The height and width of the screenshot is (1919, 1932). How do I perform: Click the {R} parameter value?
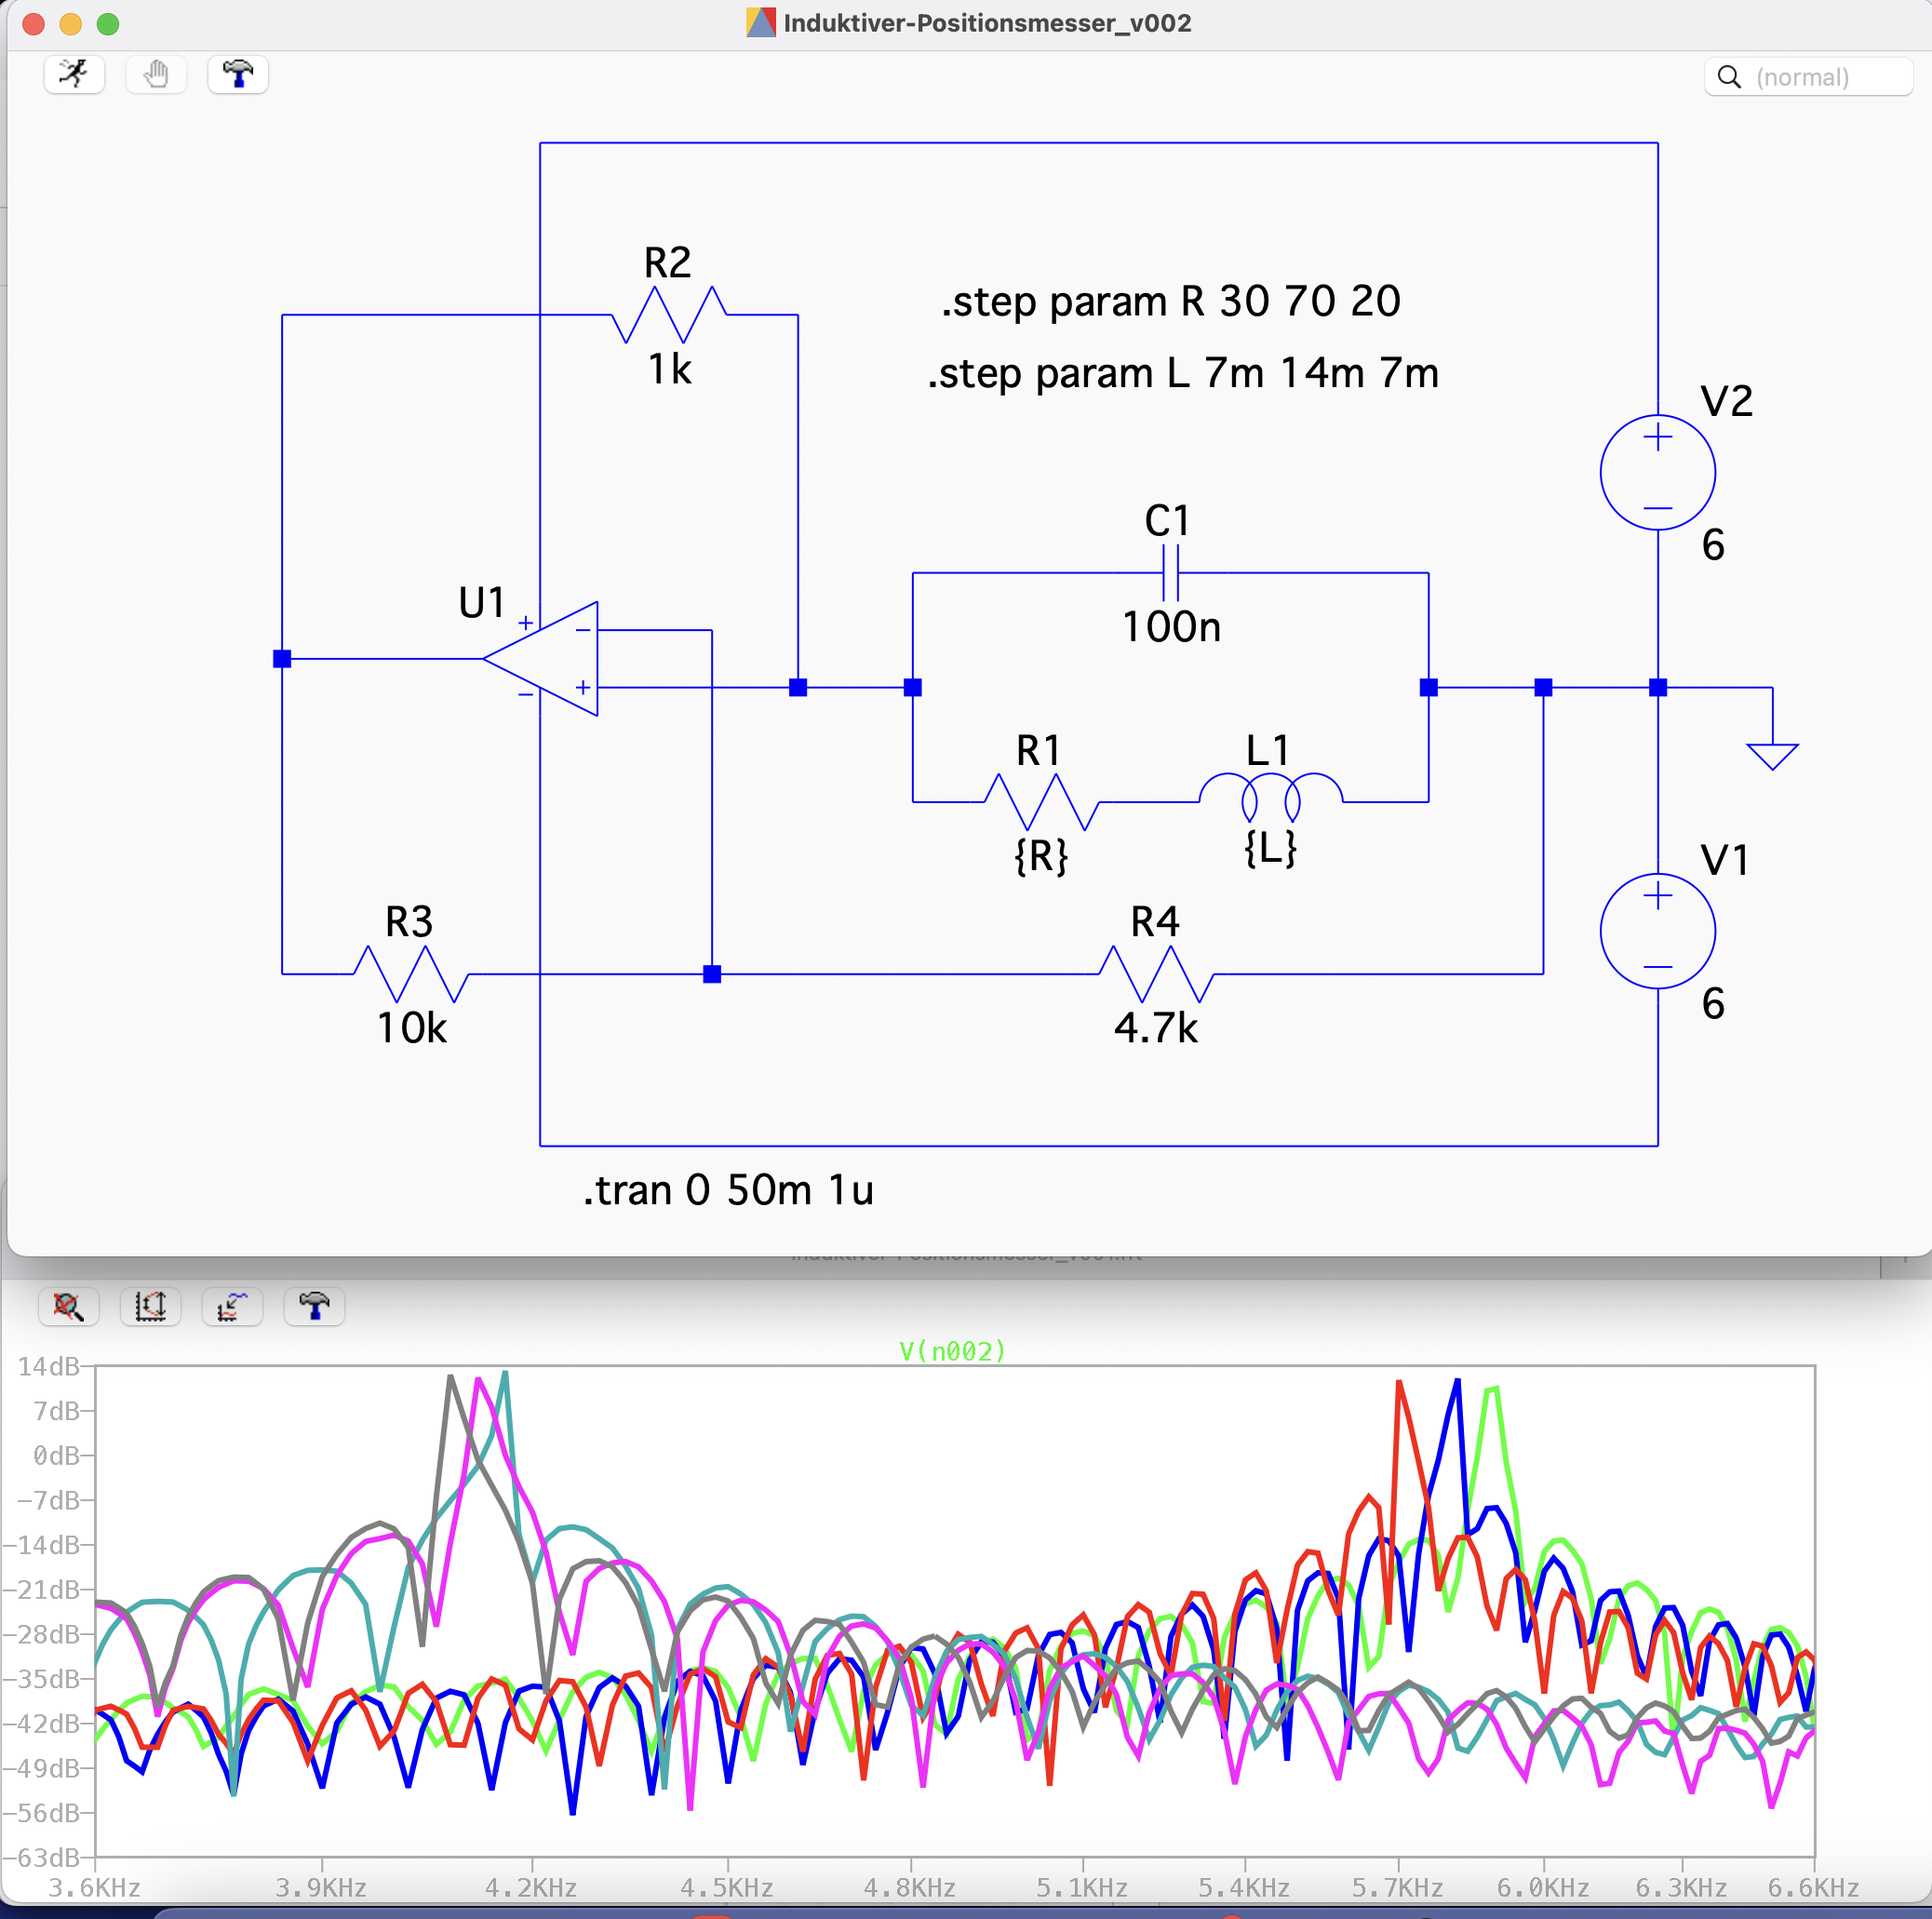[1041, 856]
